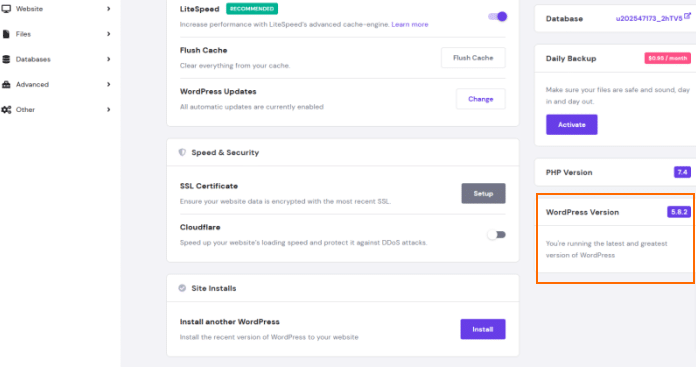
Task: Disable the LiteSpeed toggle switch
Action: tap(498, 17)
